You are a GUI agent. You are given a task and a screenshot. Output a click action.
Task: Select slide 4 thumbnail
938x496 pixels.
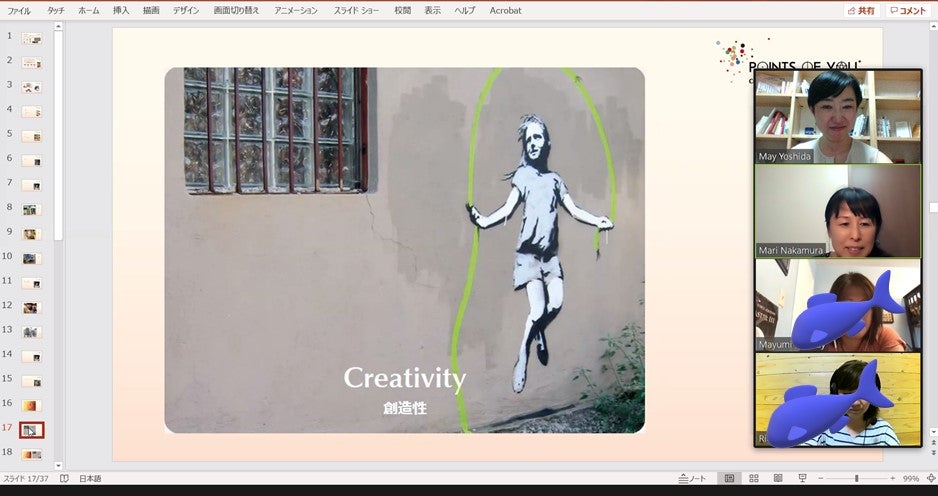coord(32,112)
